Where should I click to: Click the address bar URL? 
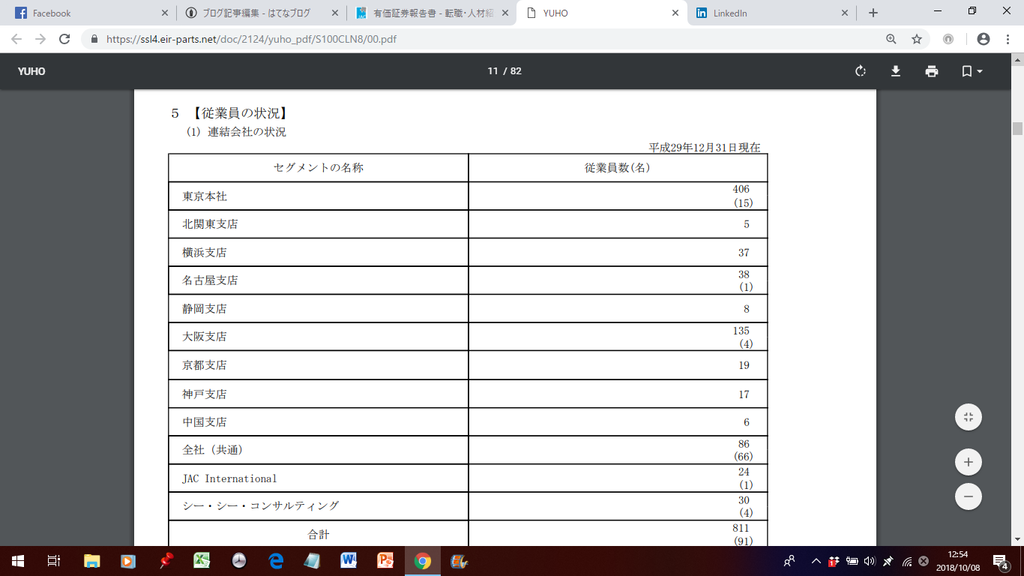coord(251,39)
